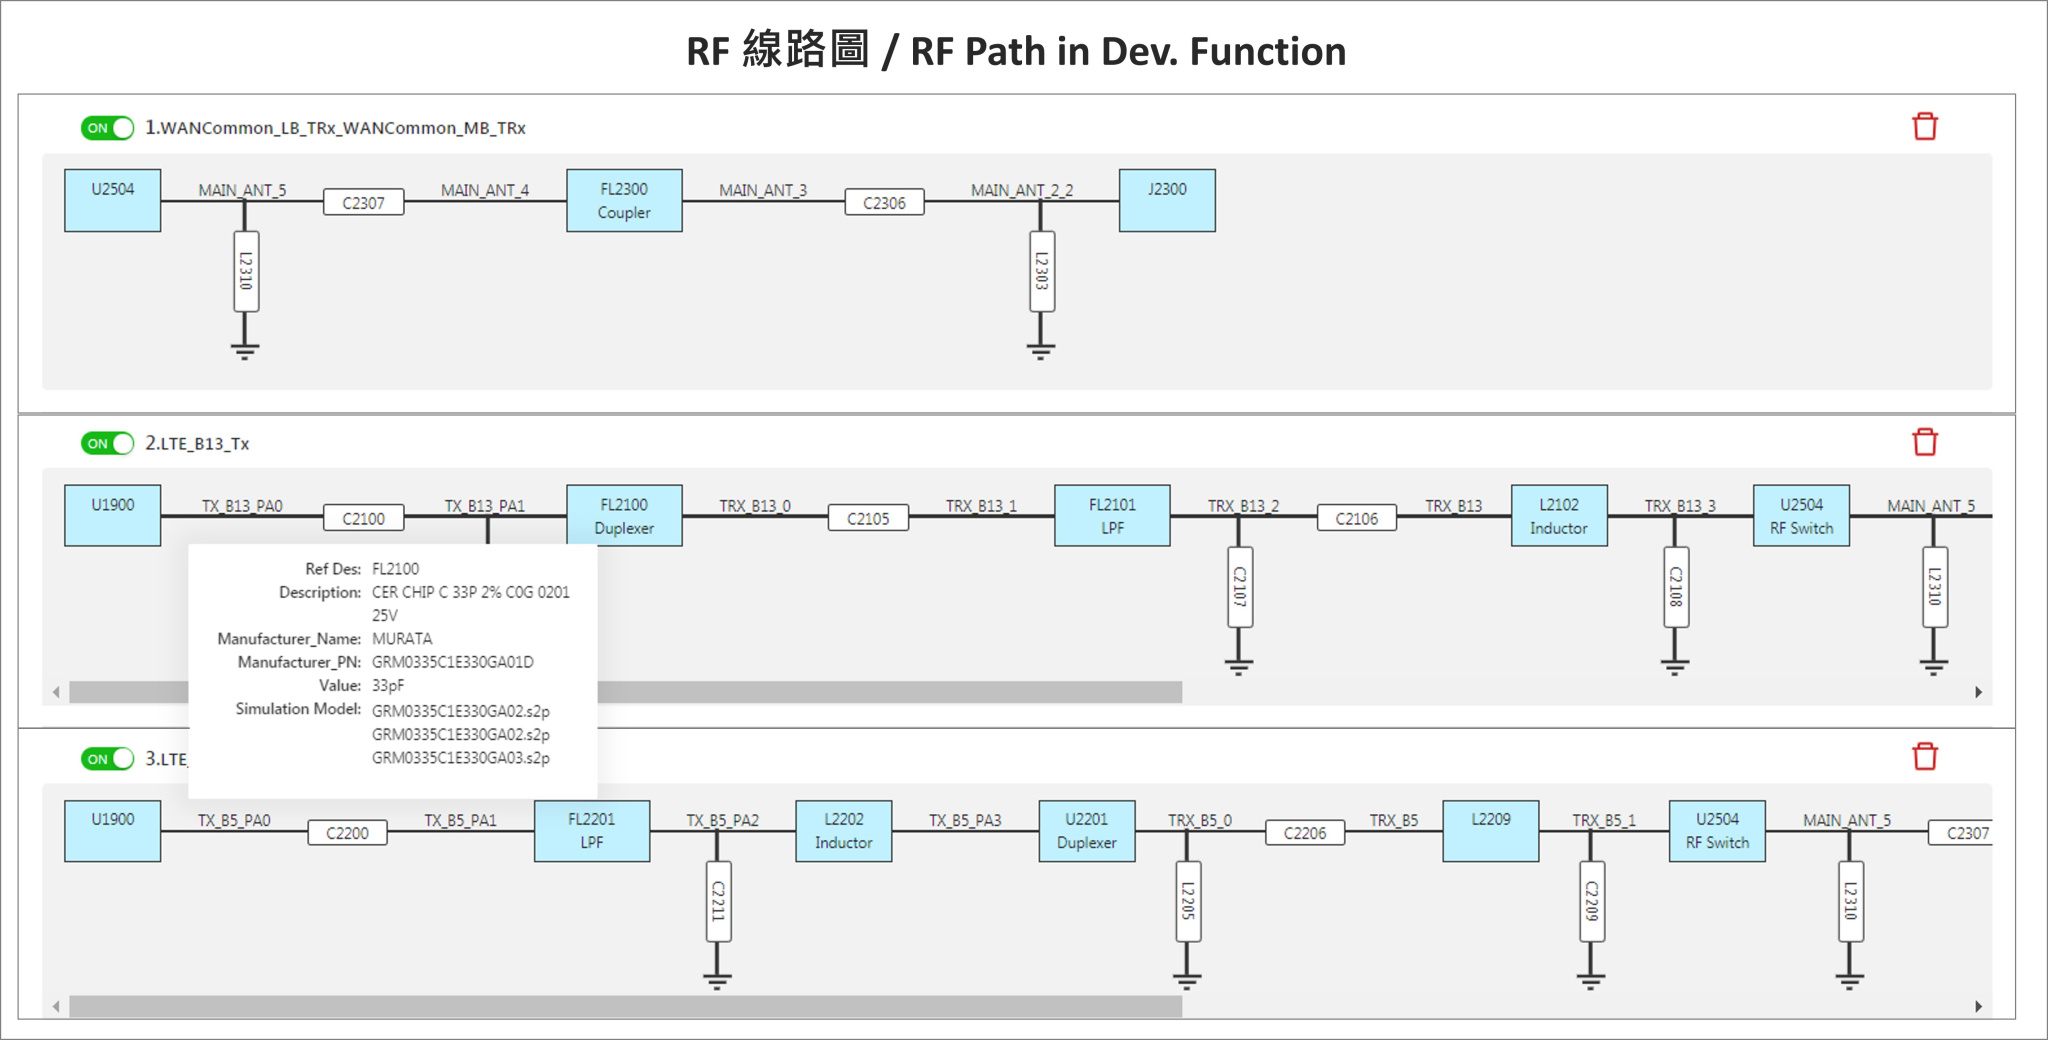Select the L2102 Inductor block

click(x=1559, y=516)
